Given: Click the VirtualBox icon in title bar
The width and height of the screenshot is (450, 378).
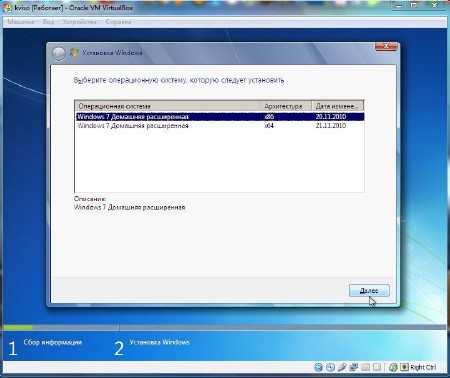Looking at the screenshot, I should 8,7.
